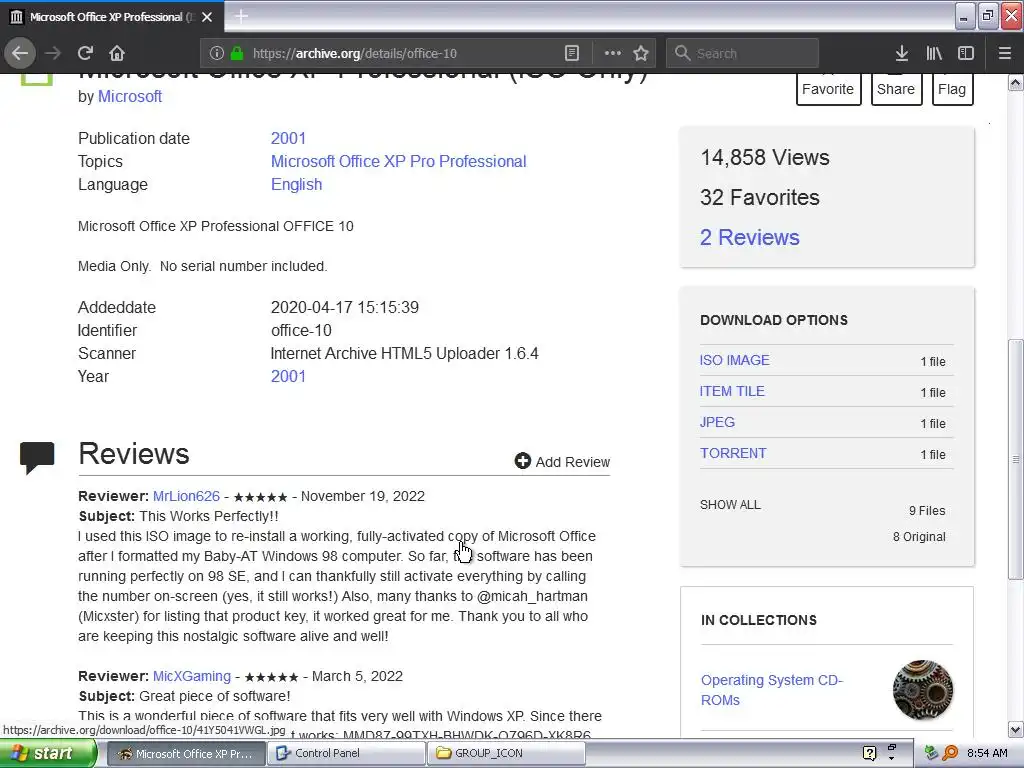Click the 32 Favorites text
Image resolution: width=1024 pixels, height=768 pixels.
pyautogui.click(x=760, y=197)
